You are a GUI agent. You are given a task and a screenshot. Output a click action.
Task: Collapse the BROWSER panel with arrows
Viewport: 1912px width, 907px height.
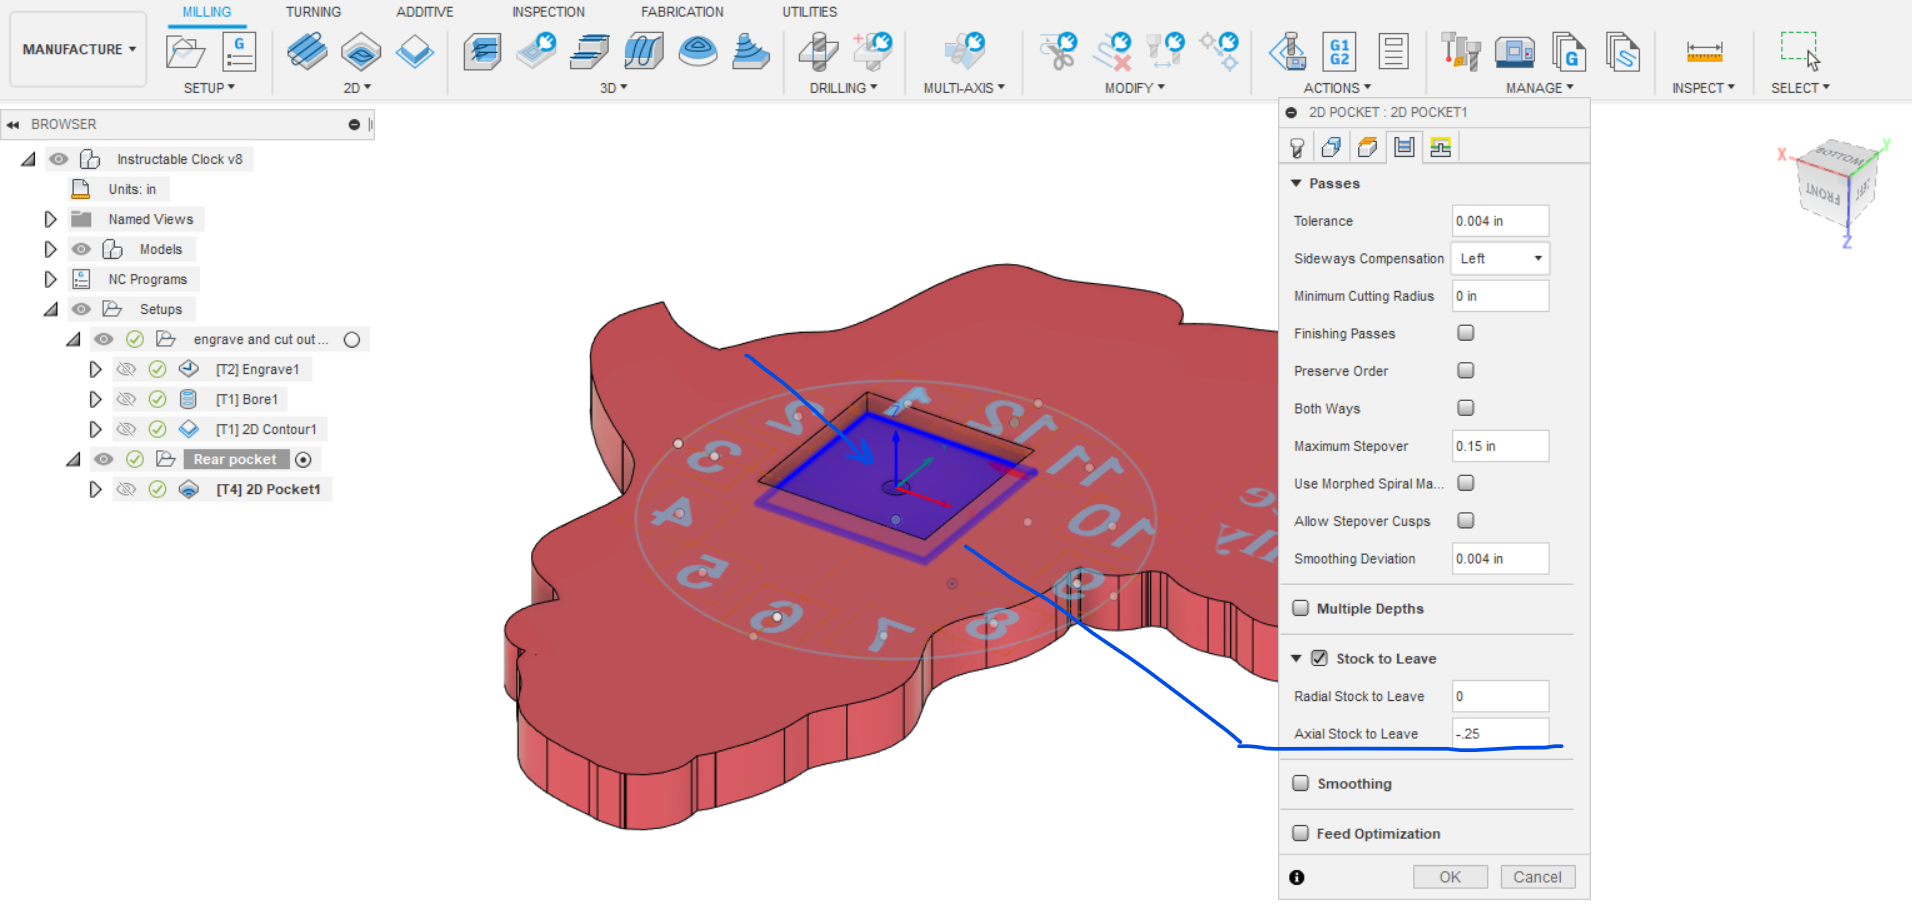click(x=13, y=124)
